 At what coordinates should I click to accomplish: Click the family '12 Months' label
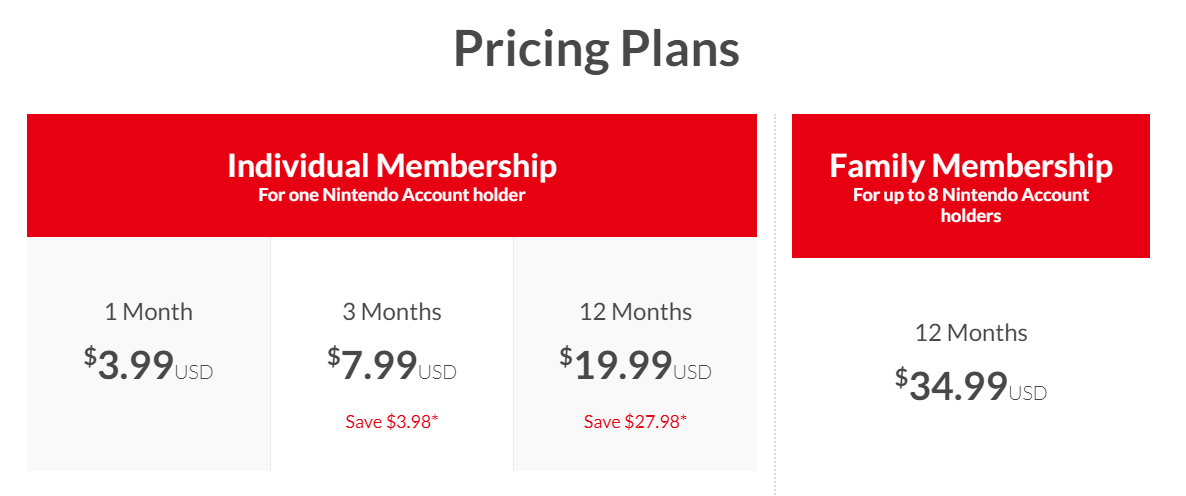[970, 333]
